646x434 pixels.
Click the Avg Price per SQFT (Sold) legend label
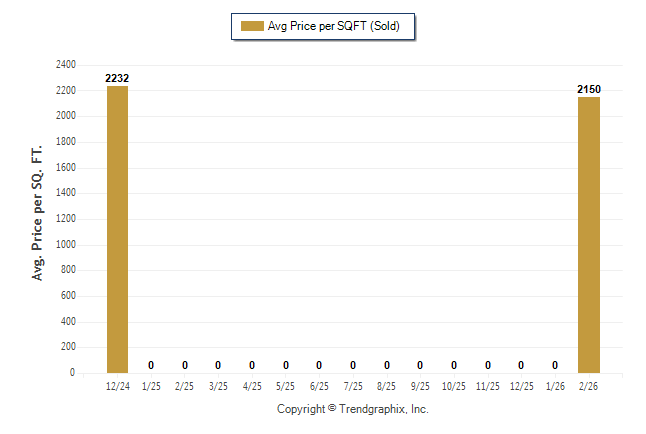point(334,26)
